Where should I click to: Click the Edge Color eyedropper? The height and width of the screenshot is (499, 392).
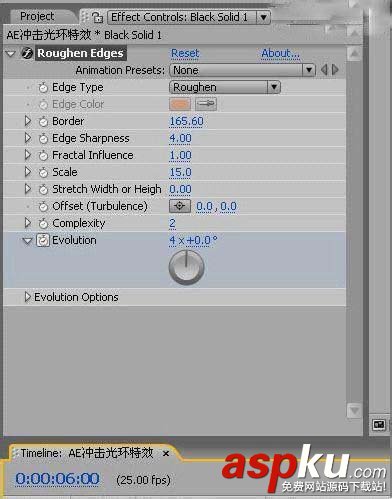click(206, 104)
